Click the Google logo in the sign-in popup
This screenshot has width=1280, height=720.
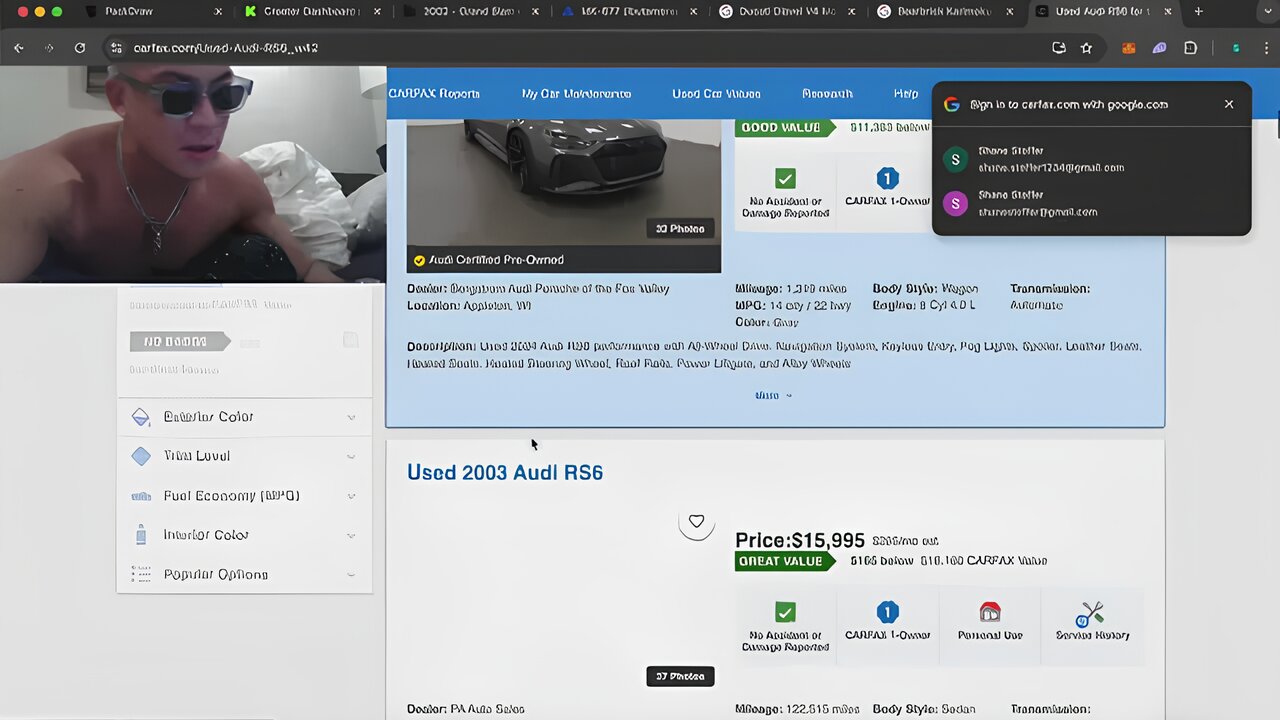pyautogui.click(x=952, y=104)
